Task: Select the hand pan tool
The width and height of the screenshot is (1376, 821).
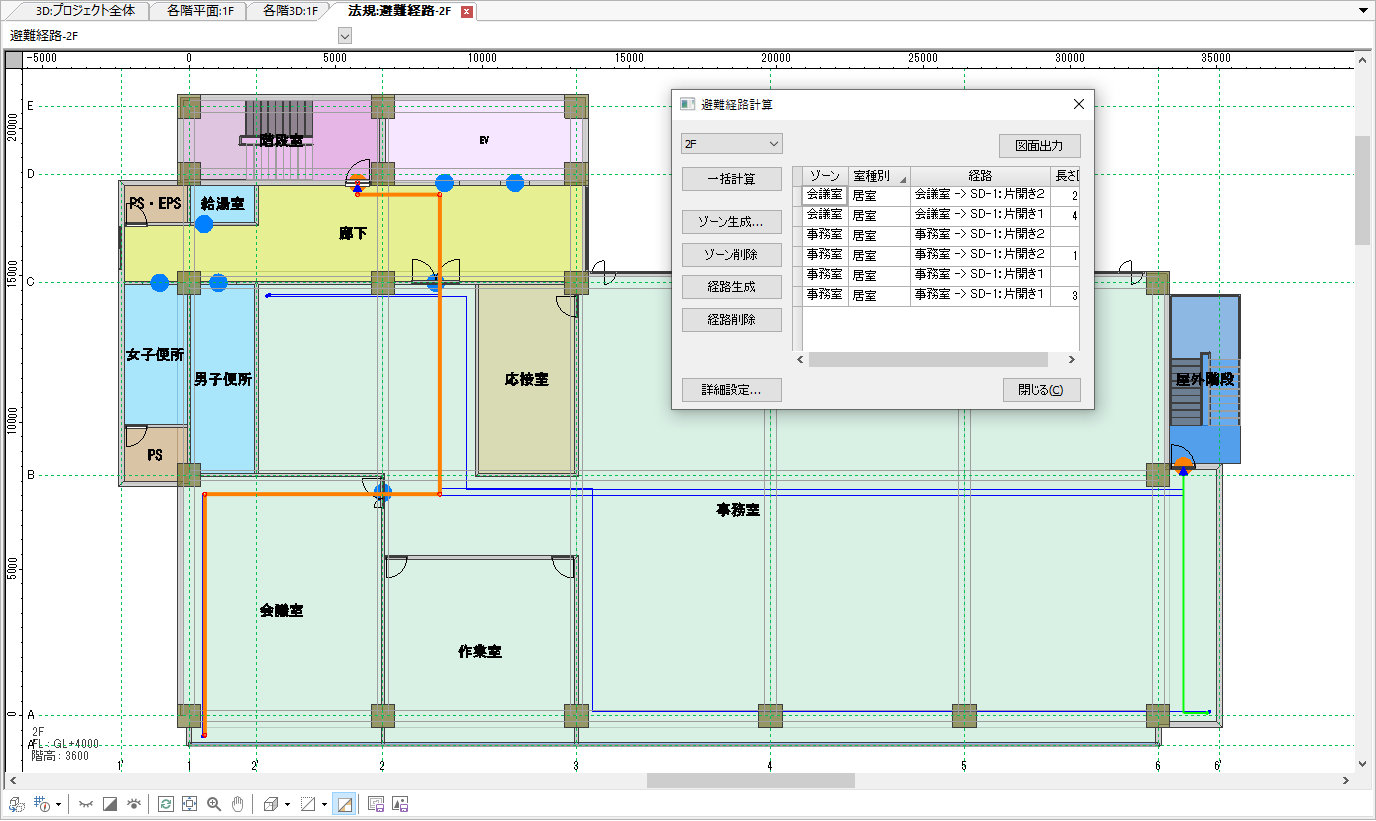Action: click(238, 804)
